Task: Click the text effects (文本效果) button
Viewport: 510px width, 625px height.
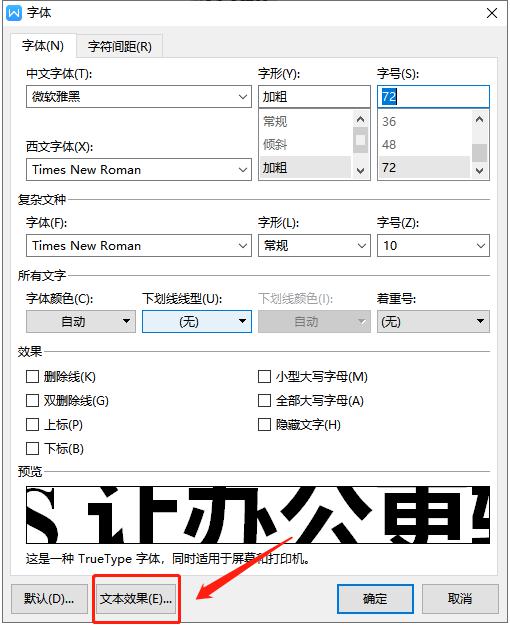Action: 136,599
